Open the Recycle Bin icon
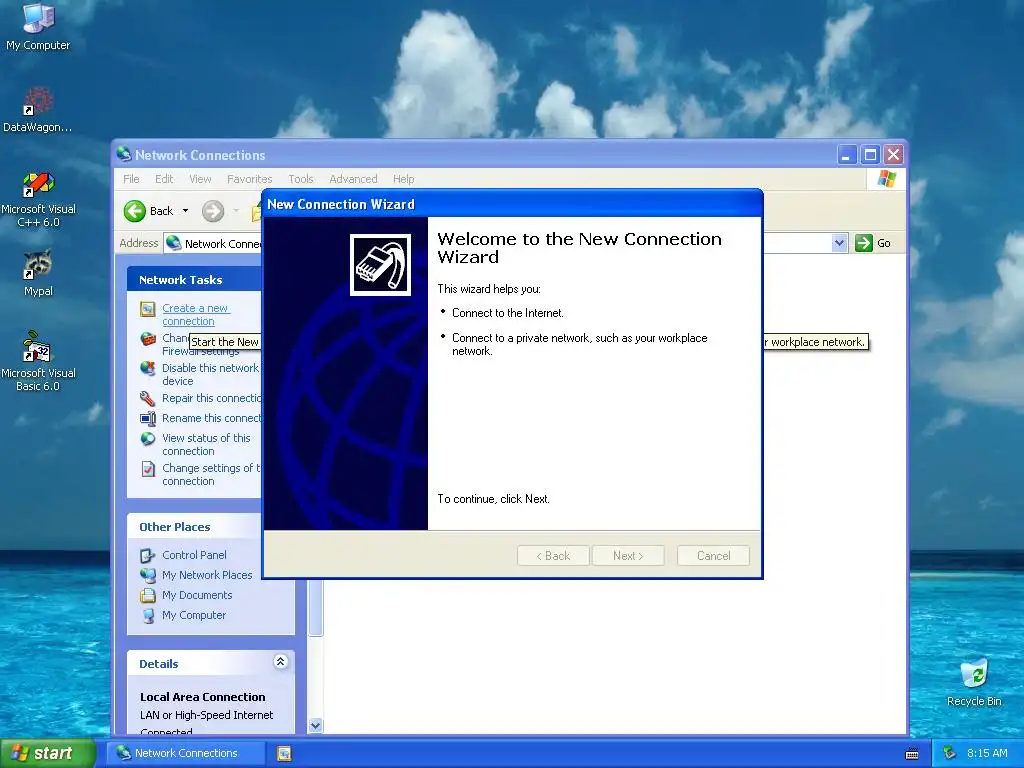Screen dimensions: 1024x768 974,682
